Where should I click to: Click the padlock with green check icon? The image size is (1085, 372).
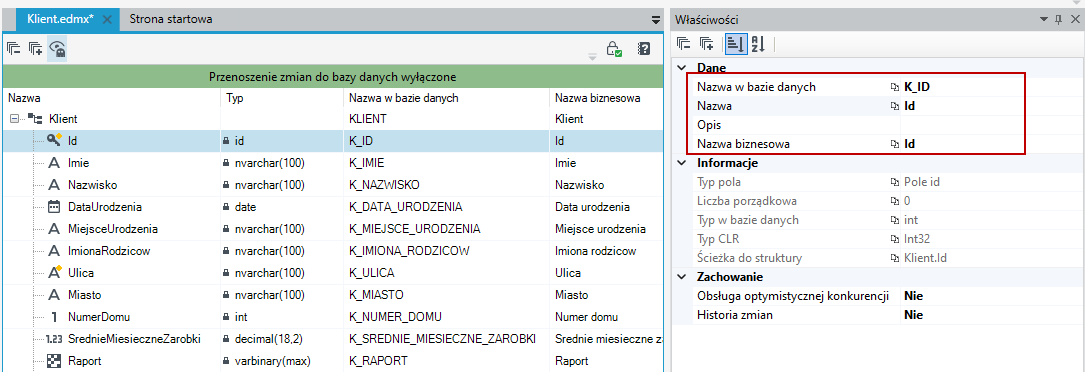pos(614,49)
